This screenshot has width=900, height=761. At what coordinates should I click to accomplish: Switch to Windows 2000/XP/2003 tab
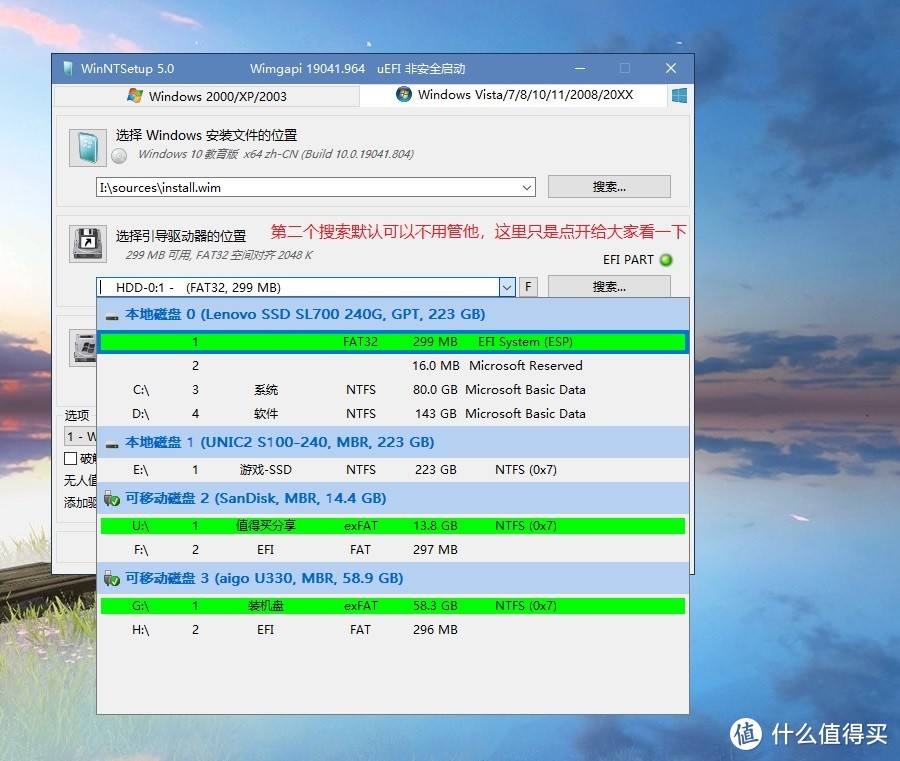coord(207,96)
